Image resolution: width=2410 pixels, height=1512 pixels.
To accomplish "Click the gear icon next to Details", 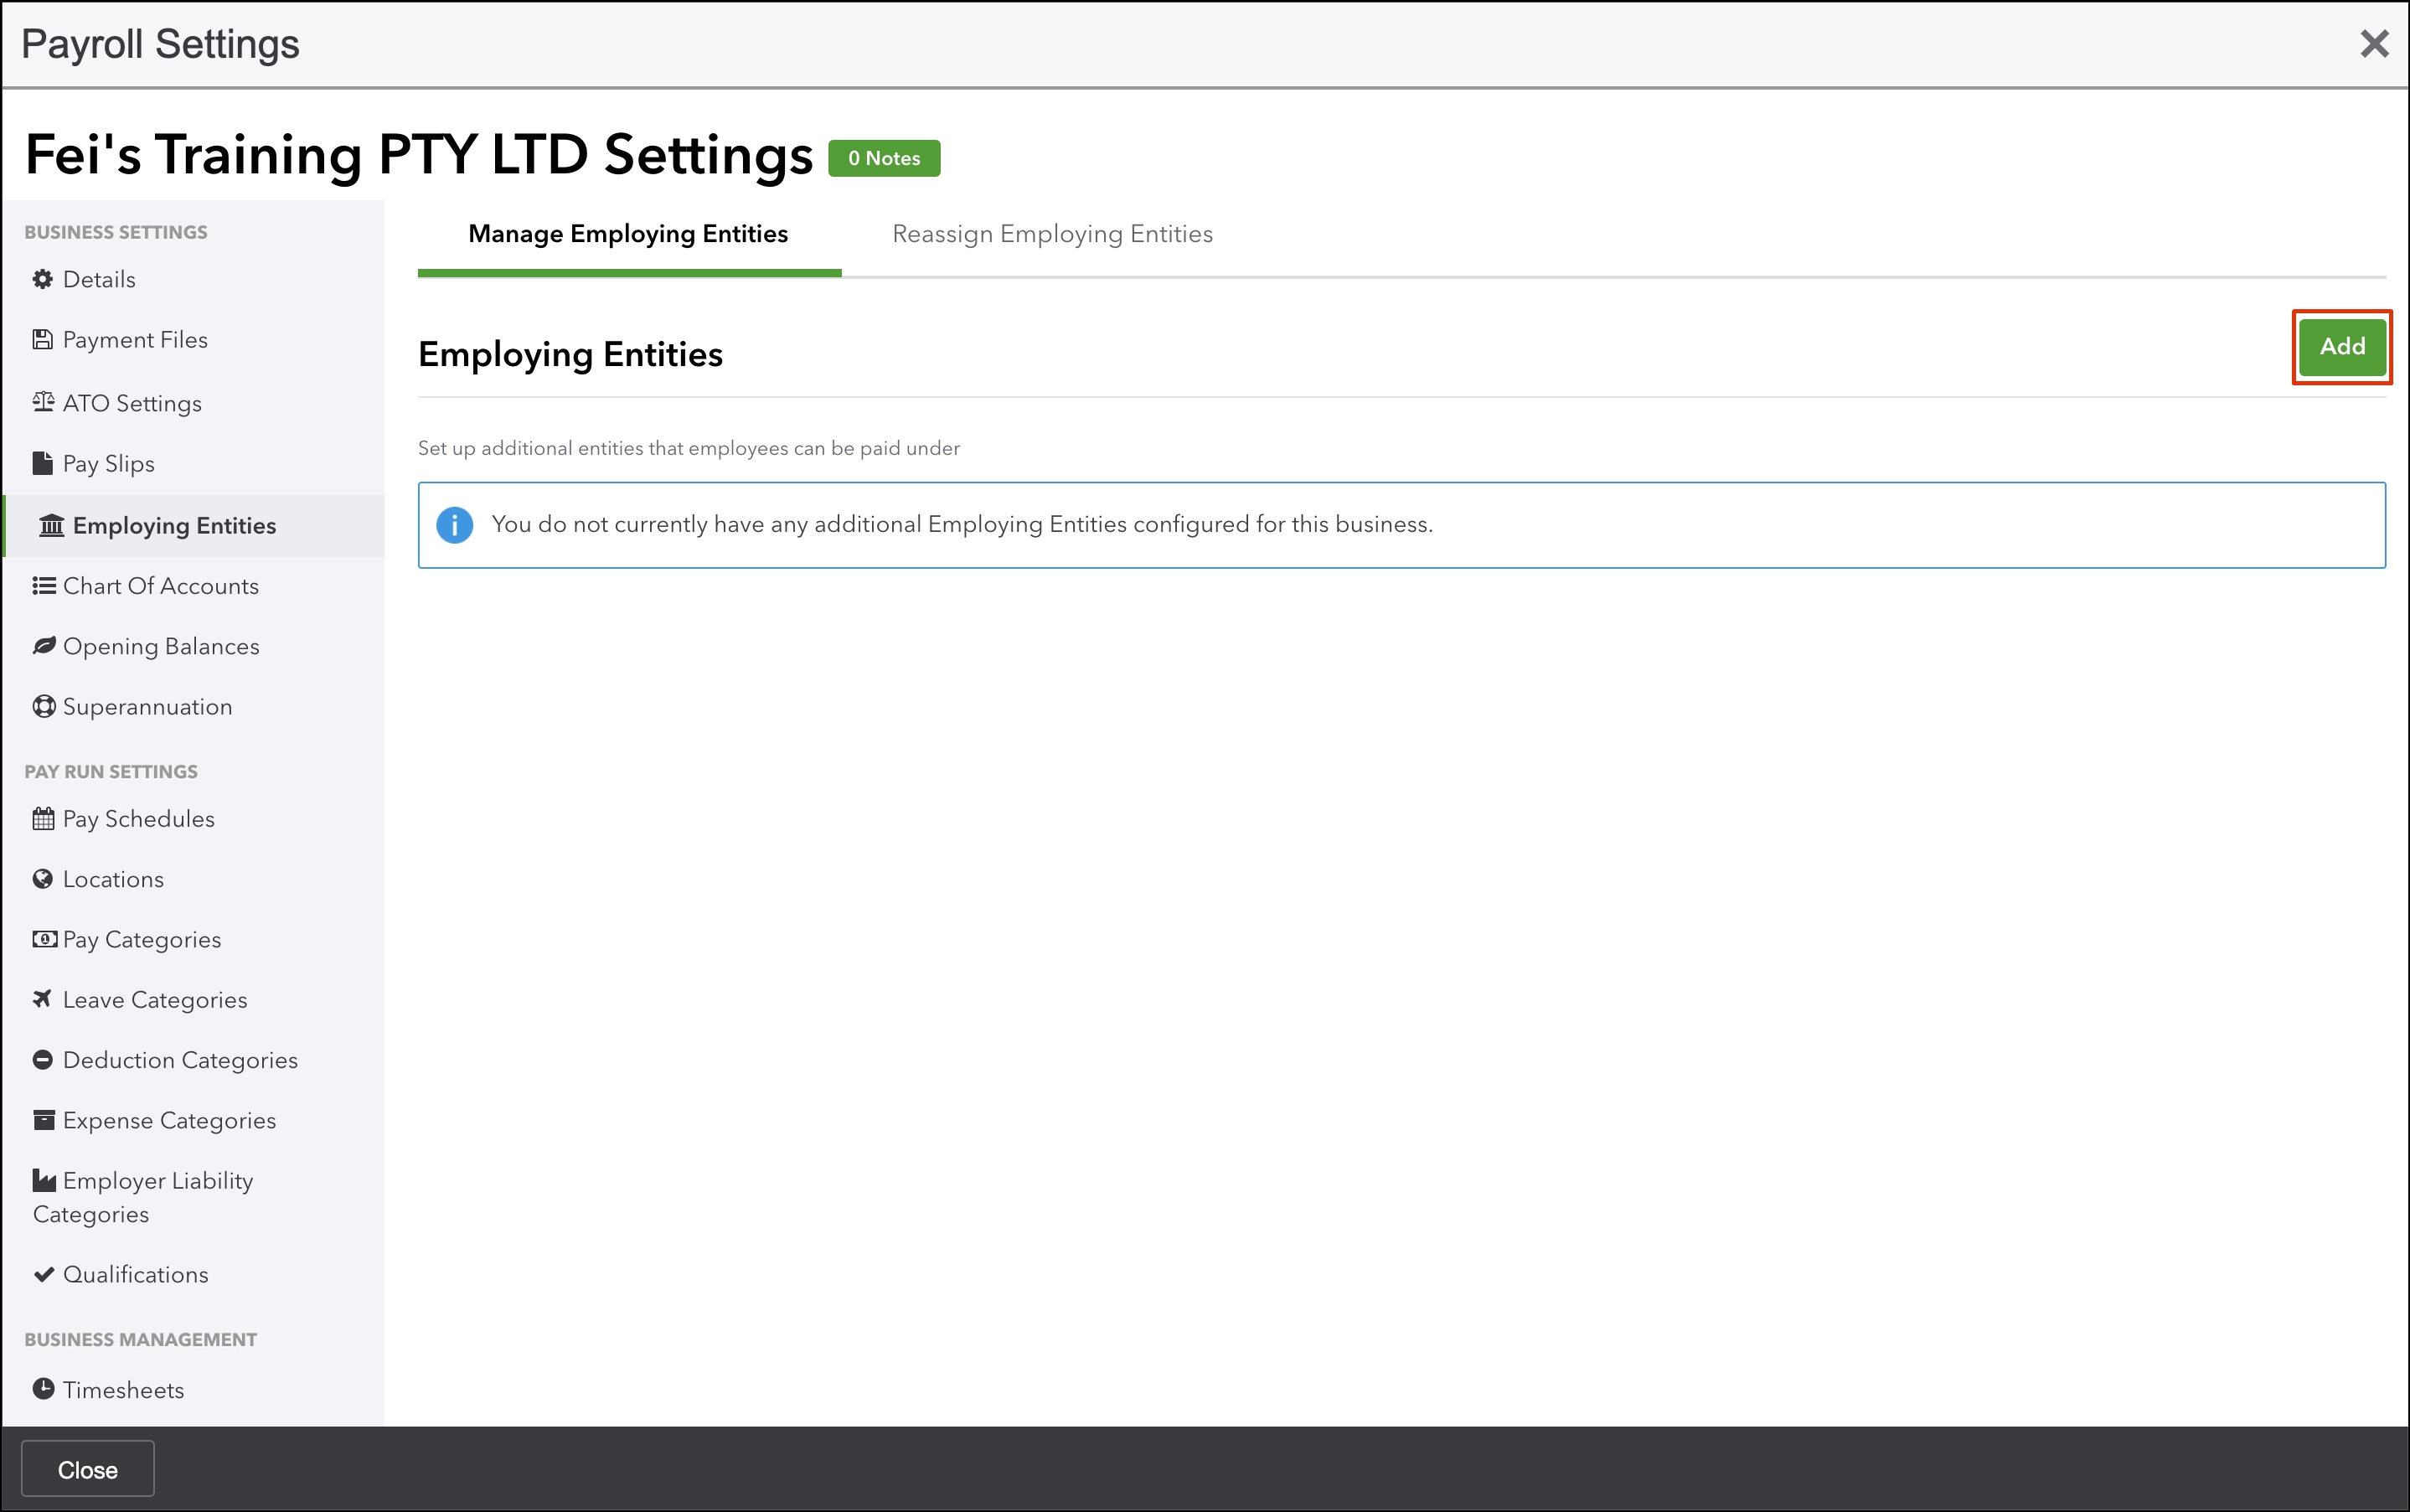I will (42, 279).
